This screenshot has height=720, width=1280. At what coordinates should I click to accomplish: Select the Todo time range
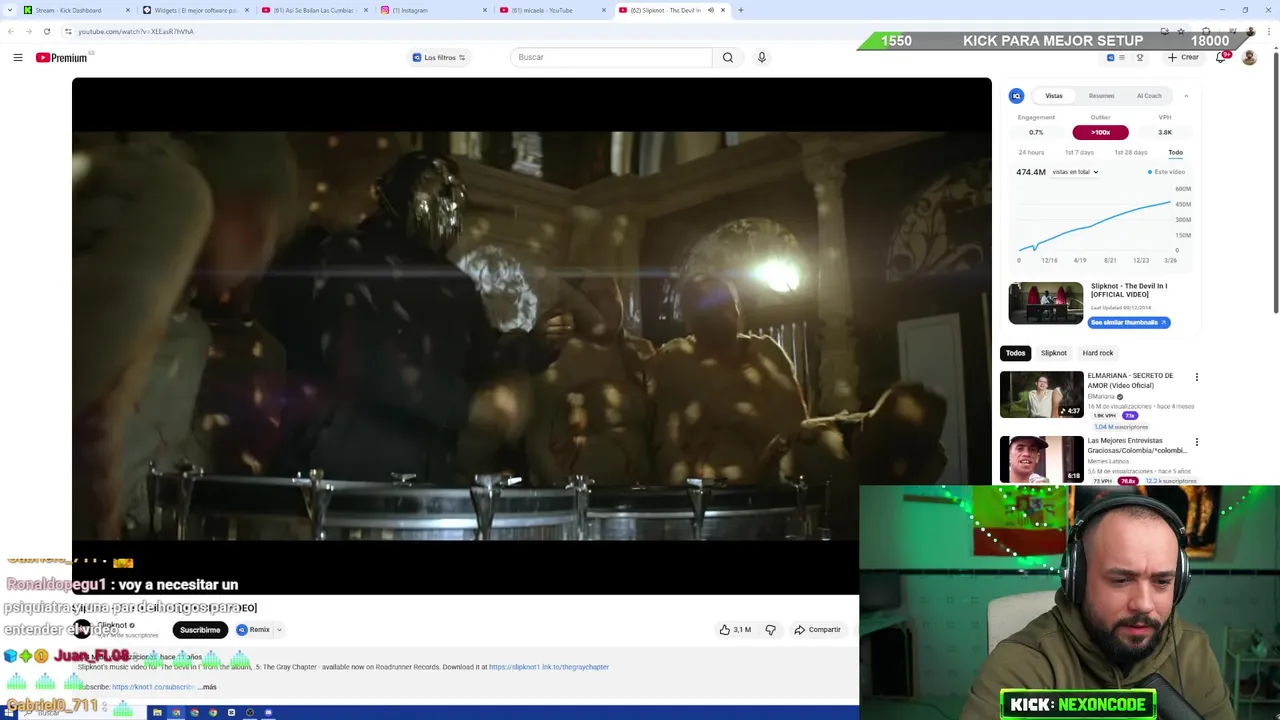(x=1175, y=152)
